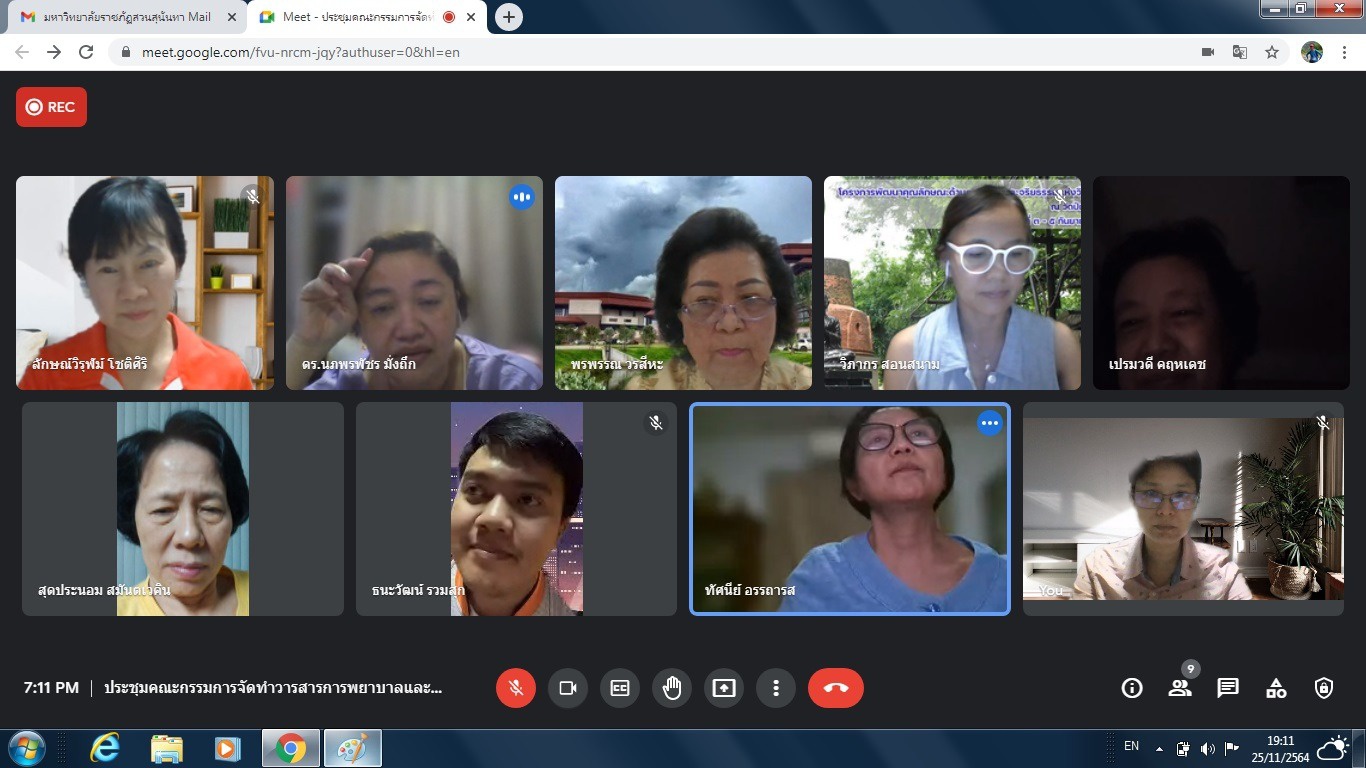The width and height of the screenshot is (1366, 768).
Task: Leave the call with the red button
Action: click(836, 688)
